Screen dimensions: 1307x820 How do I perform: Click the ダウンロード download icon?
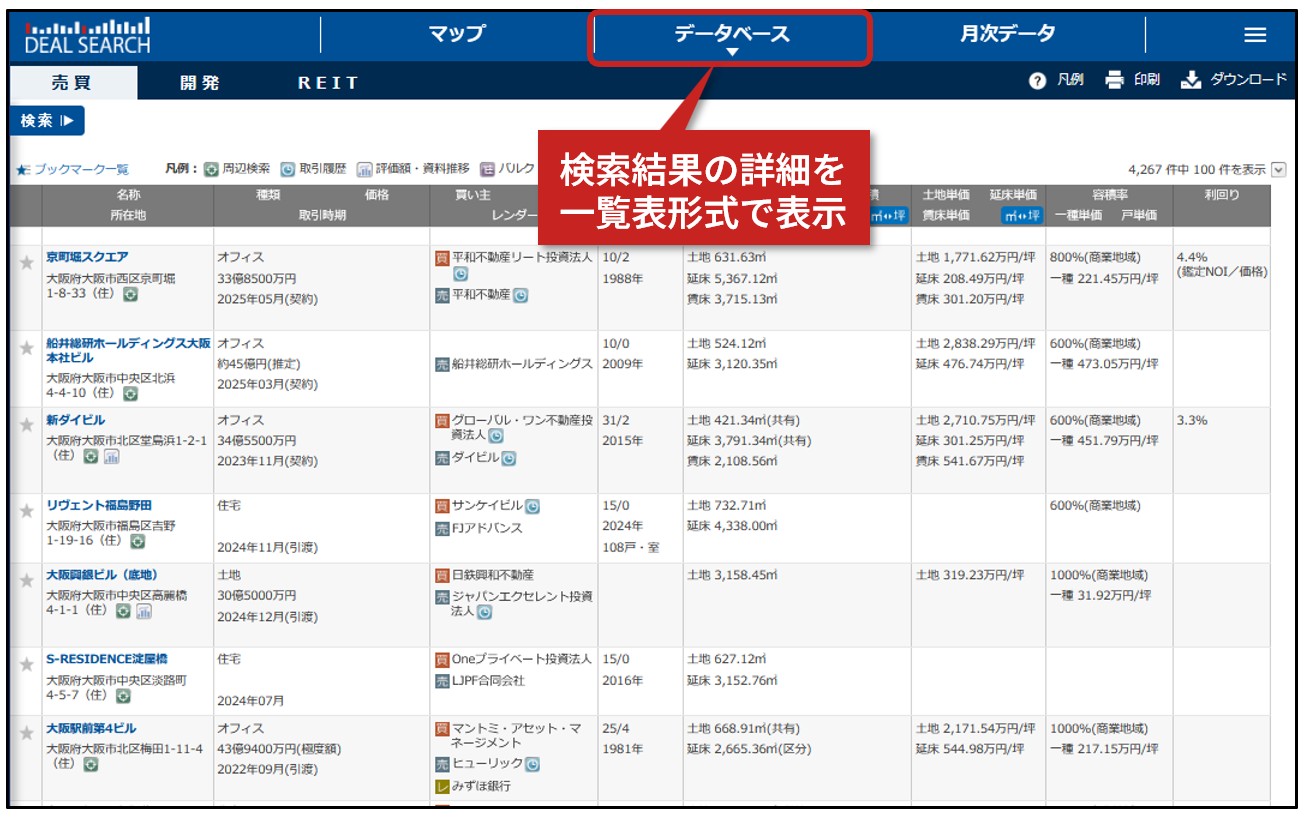tap(1190, 81)
